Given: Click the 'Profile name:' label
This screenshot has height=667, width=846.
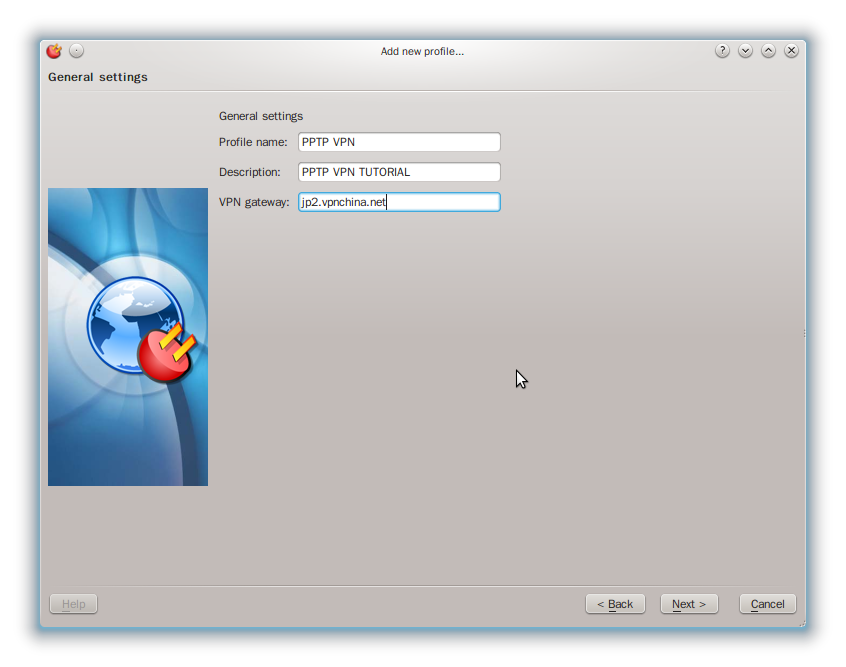Looking at the screenshot, I should [x=253, y=142].
